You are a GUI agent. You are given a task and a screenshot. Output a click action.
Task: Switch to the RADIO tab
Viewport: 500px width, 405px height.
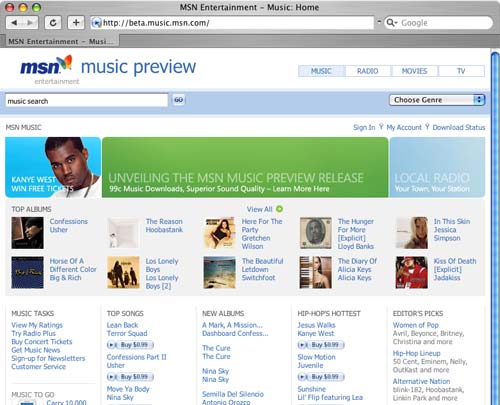[368, 71]
